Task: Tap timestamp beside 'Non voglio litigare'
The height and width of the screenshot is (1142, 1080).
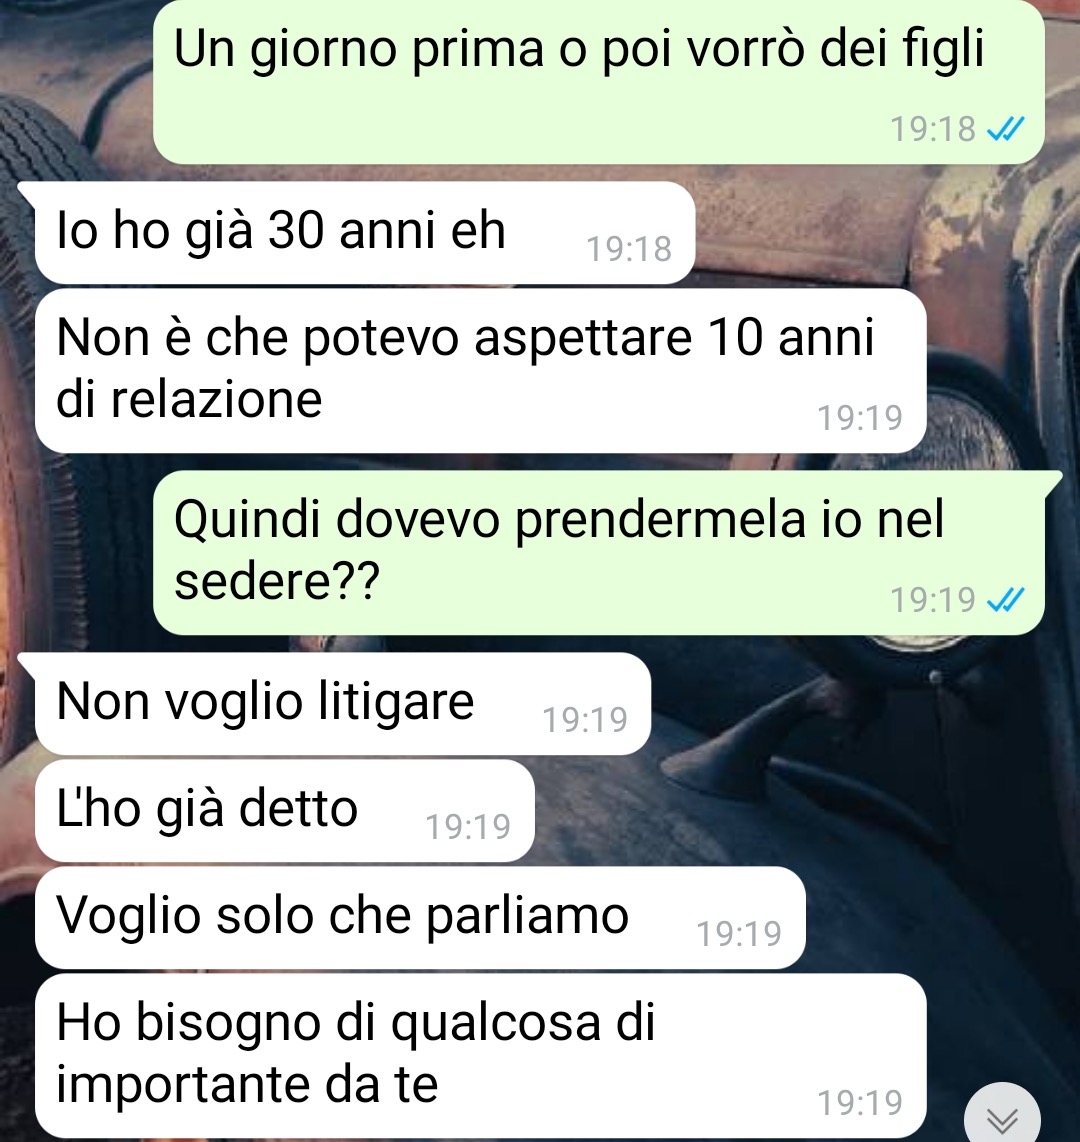Action: coord(585,720)
